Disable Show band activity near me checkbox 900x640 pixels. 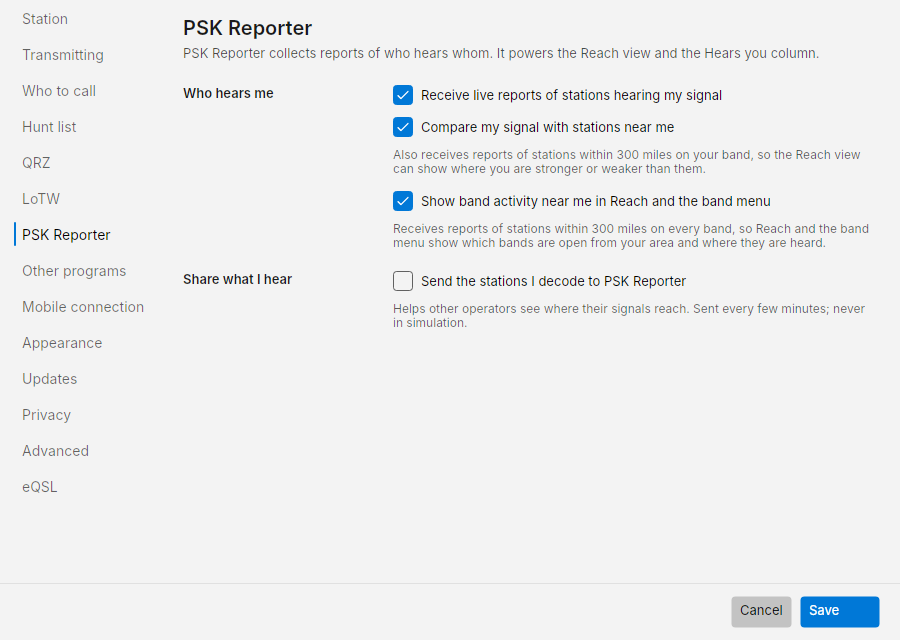(x=403, y=201)
